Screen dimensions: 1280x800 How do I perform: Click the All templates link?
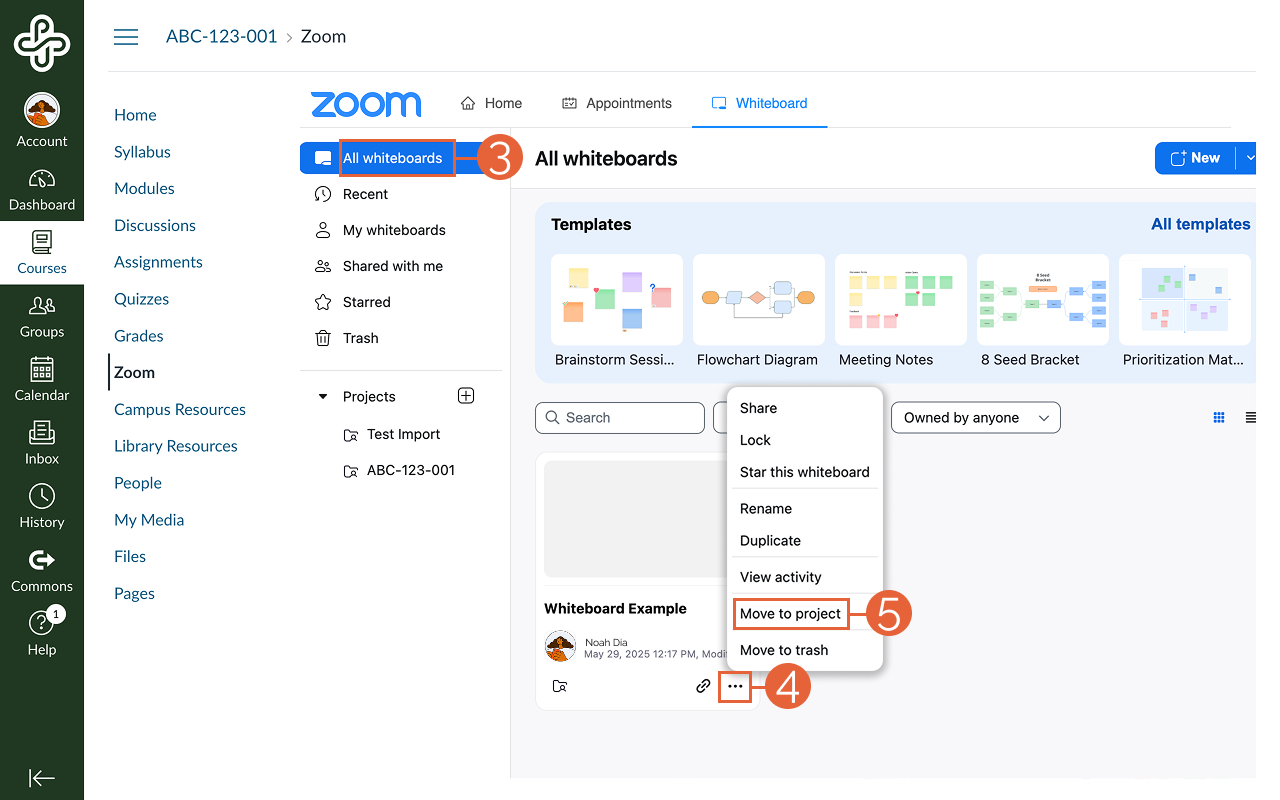[x=1201, y=224]
